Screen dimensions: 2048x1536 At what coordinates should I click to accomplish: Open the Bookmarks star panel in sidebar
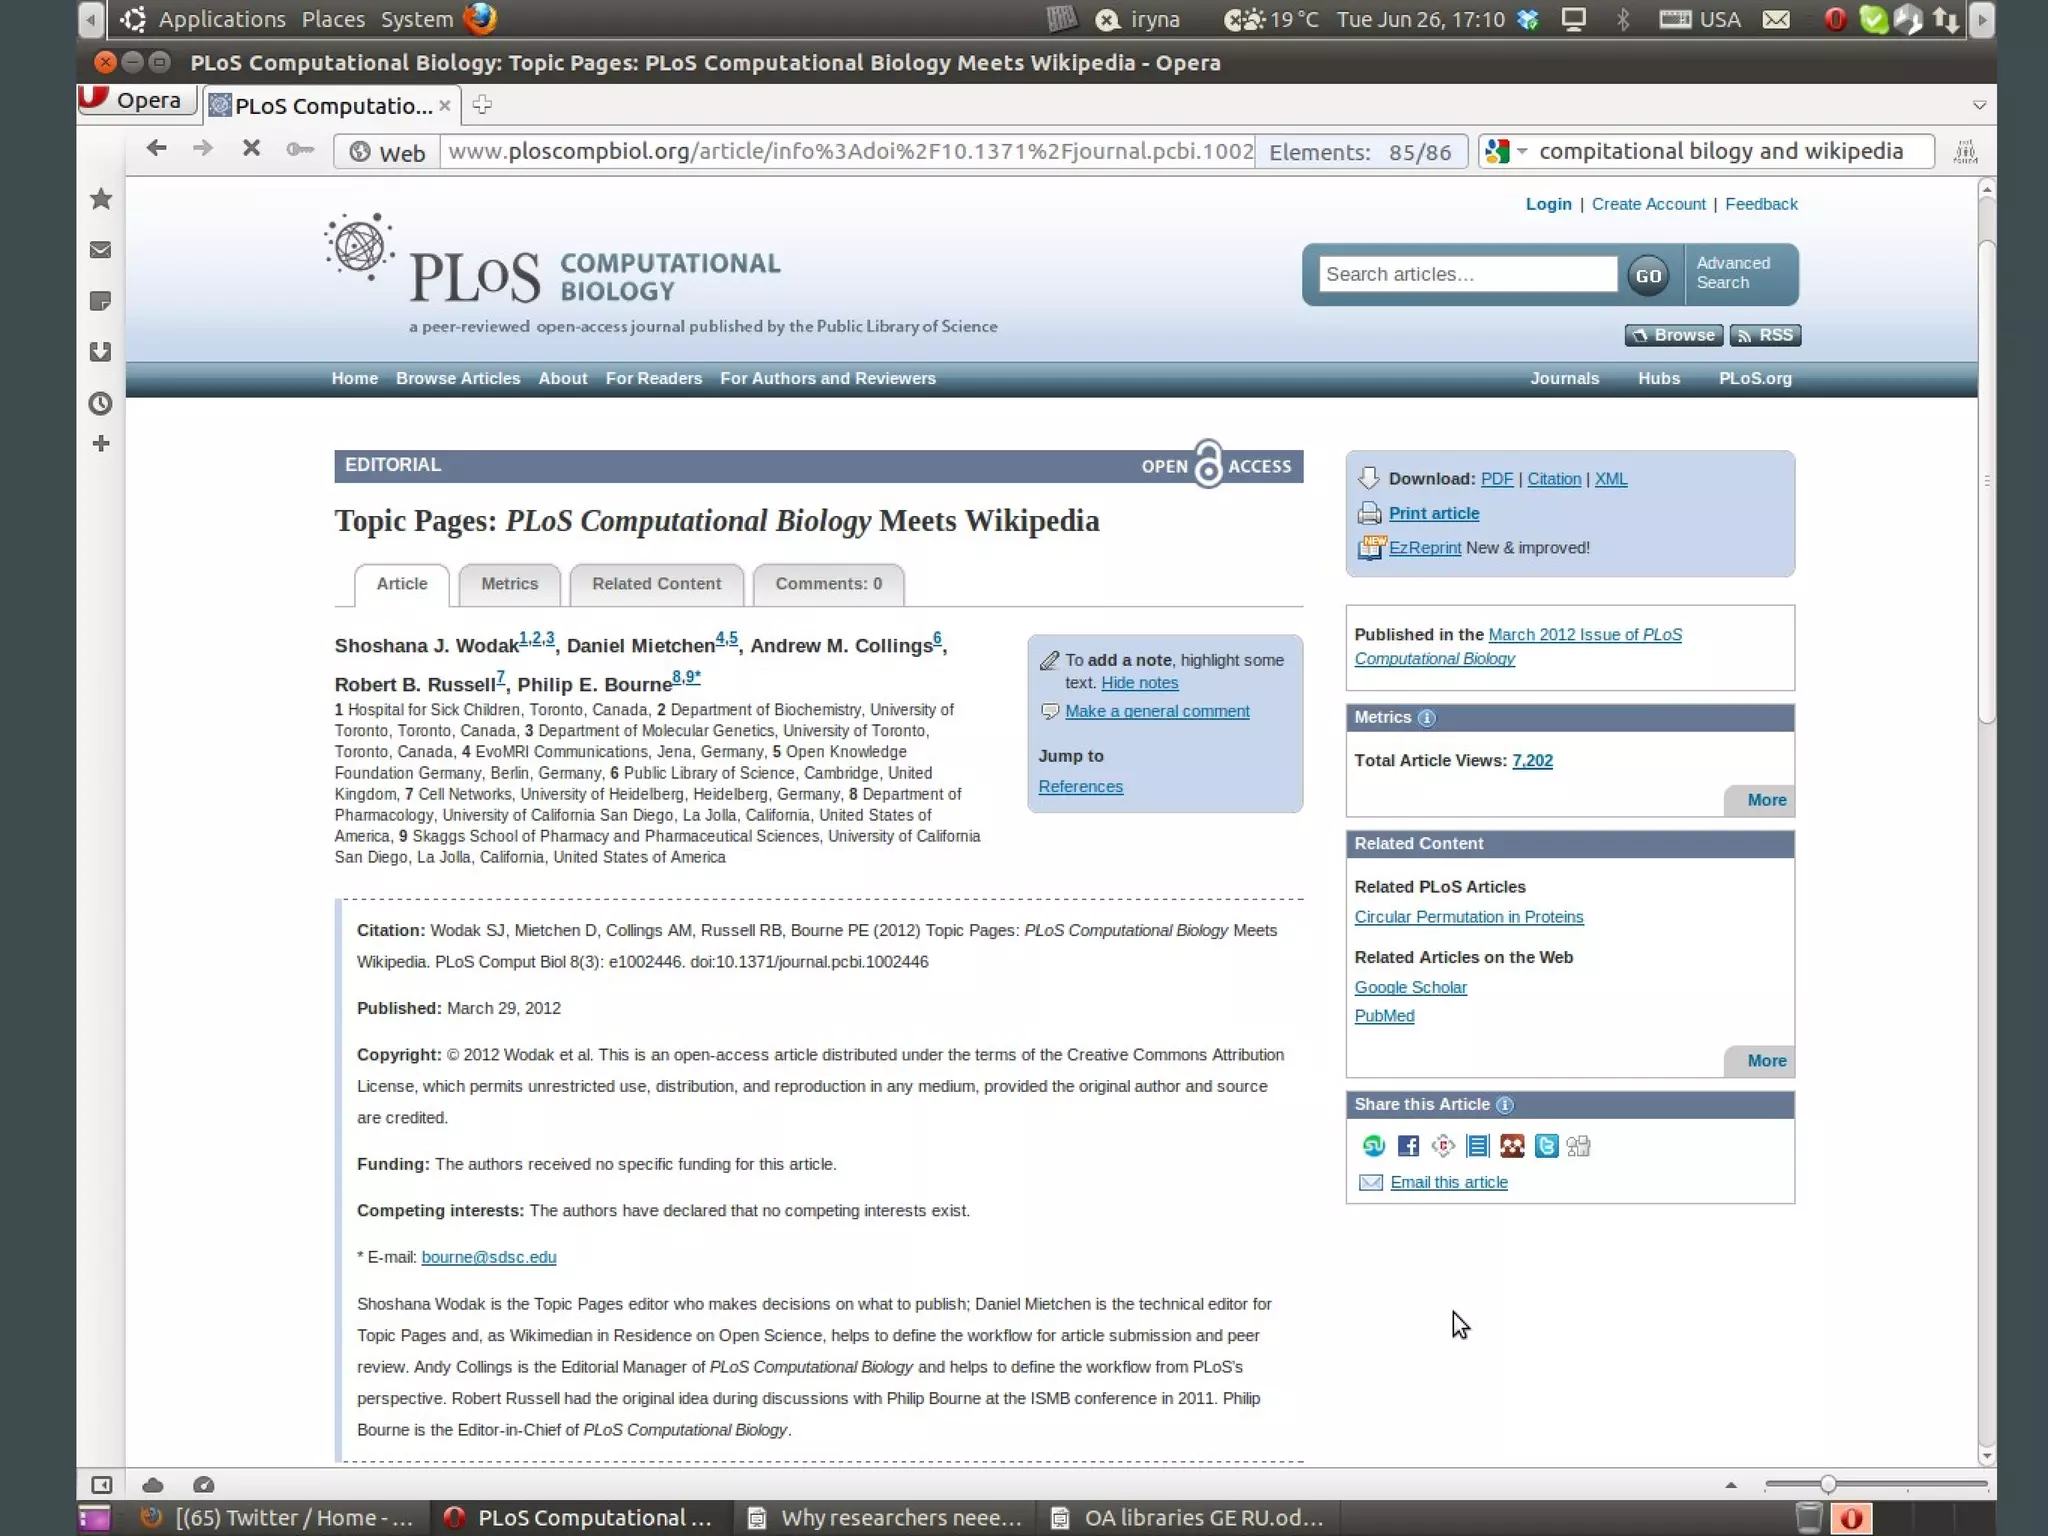point(101,199)
